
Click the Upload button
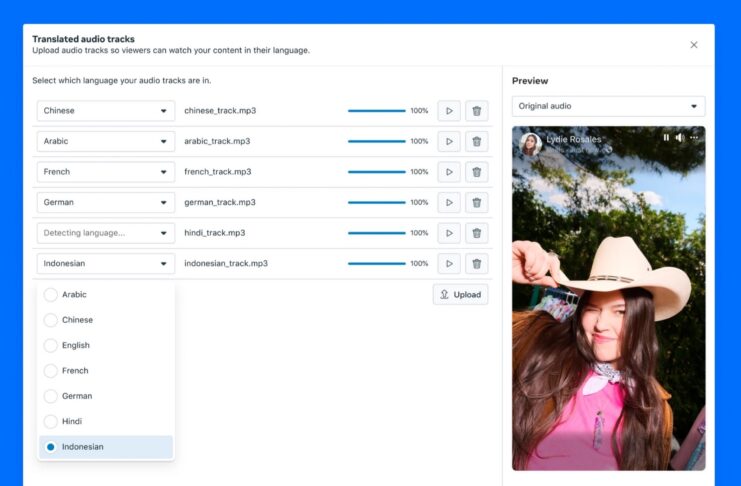(460, 295)
